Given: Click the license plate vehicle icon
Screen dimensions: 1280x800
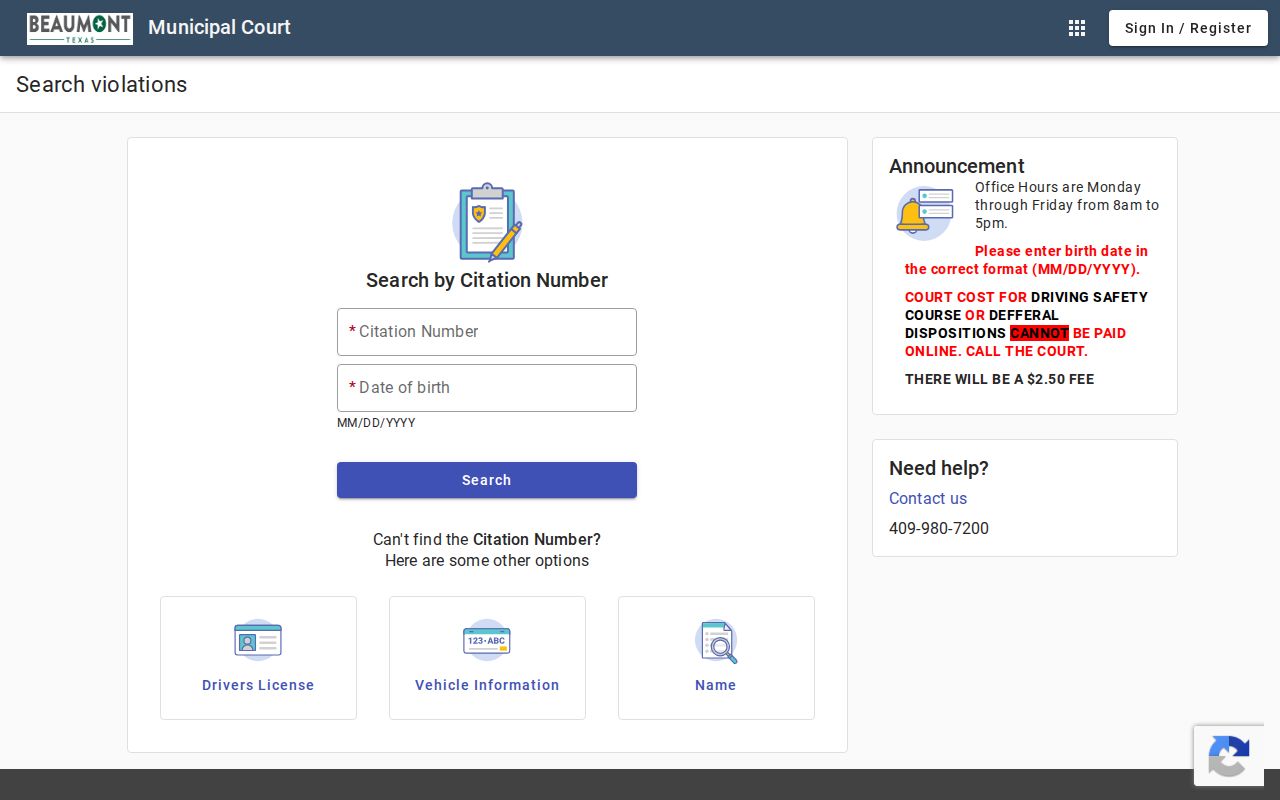Looking at the screenshot, I should [487, 640].
